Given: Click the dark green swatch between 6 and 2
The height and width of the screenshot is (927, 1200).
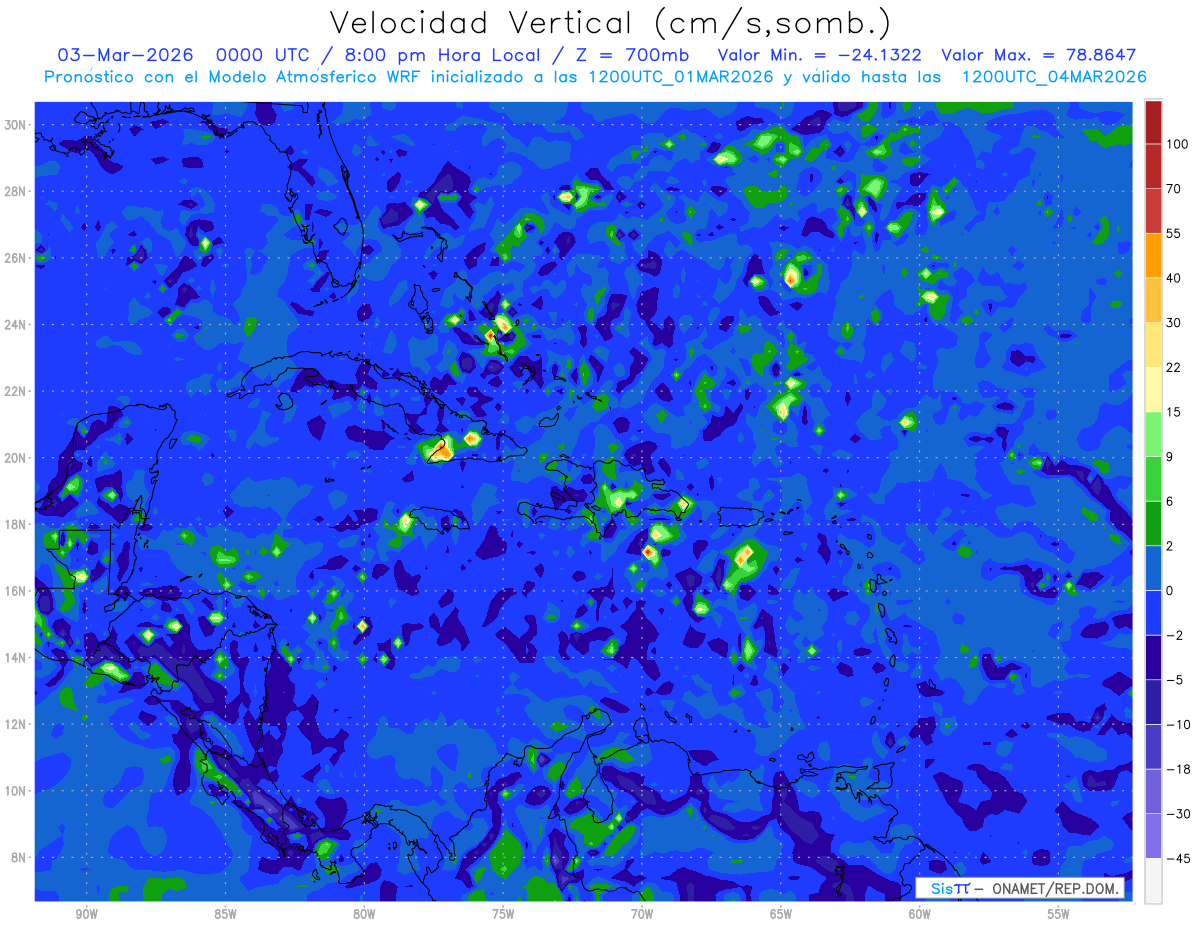Looking at the screenshot, I should 1153,524.
